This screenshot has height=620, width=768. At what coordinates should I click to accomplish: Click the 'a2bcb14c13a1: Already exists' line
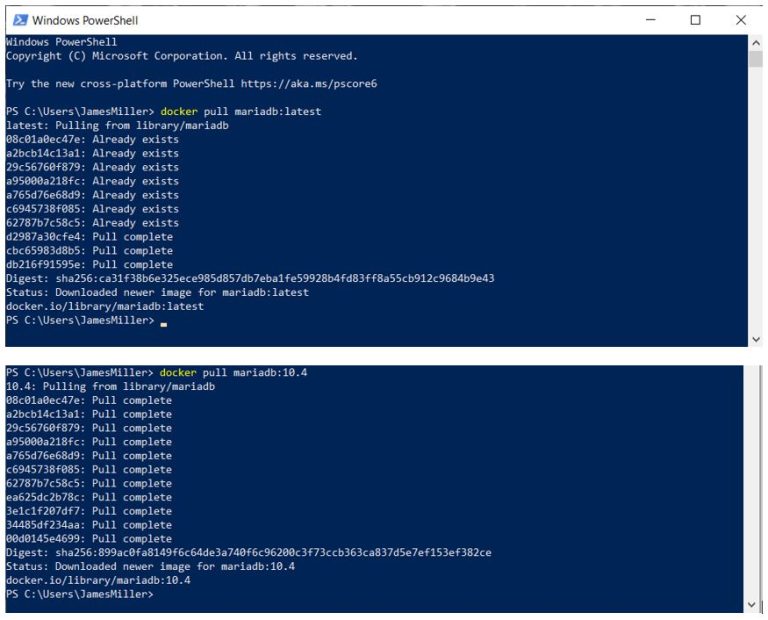(92, 153)
